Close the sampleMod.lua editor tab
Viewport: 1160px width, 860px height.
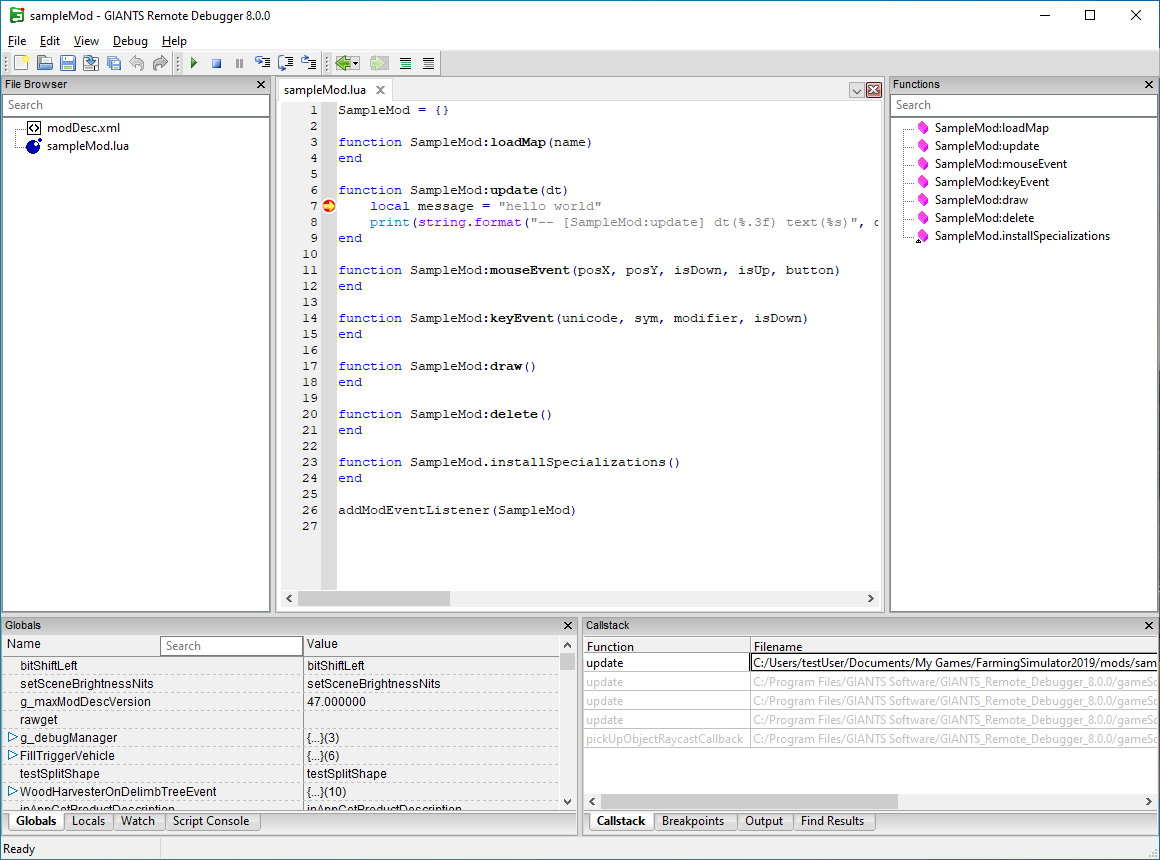coord(380,90)
